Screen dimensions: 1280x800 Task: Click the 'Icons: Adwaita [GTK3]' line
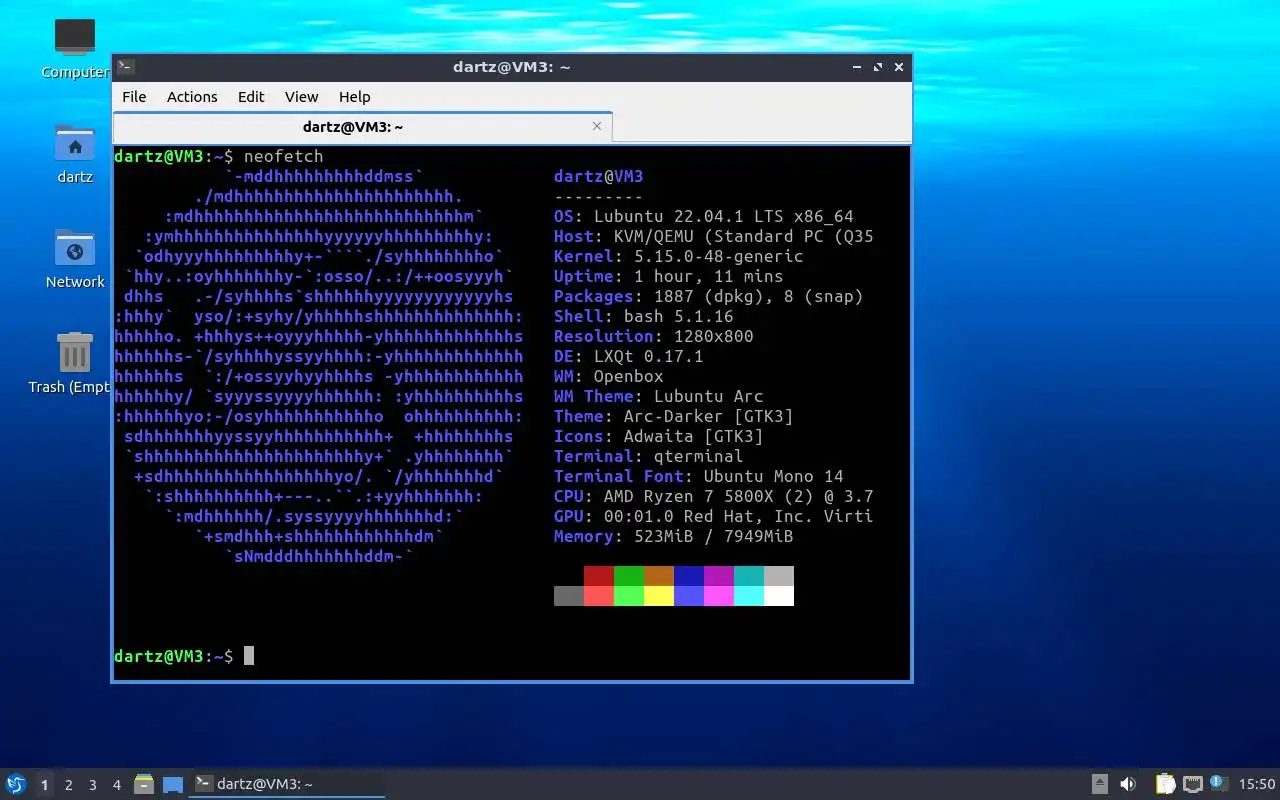tap(659, 436)
